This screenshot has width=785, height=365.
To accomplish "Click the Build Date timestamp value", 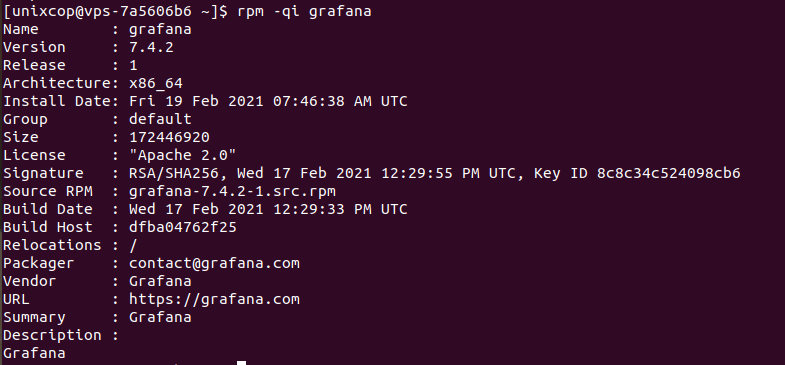I will pyautogui.click(x=268, y=209).
